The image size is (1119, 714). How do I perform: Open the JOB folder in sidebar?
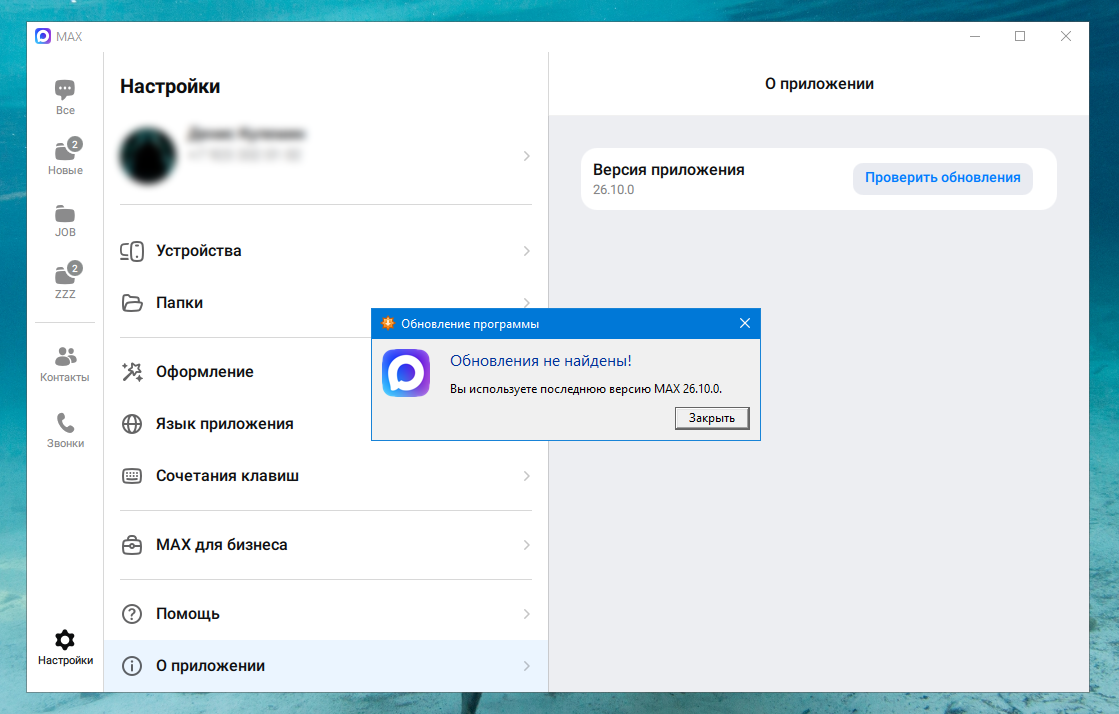[x=65, y=221]
